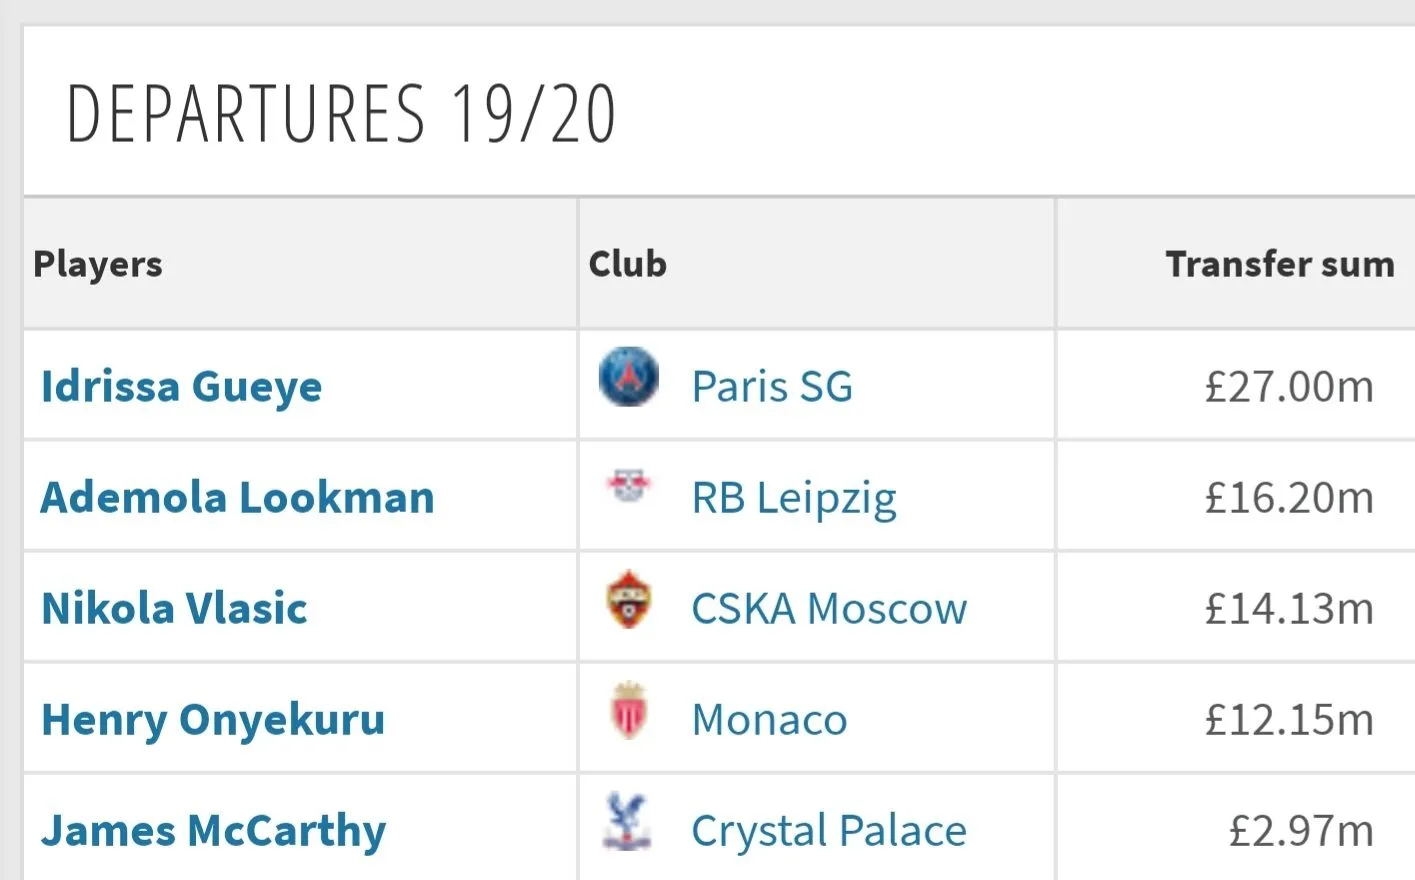View Nikola Vlasic's player profile

point(174,609)
